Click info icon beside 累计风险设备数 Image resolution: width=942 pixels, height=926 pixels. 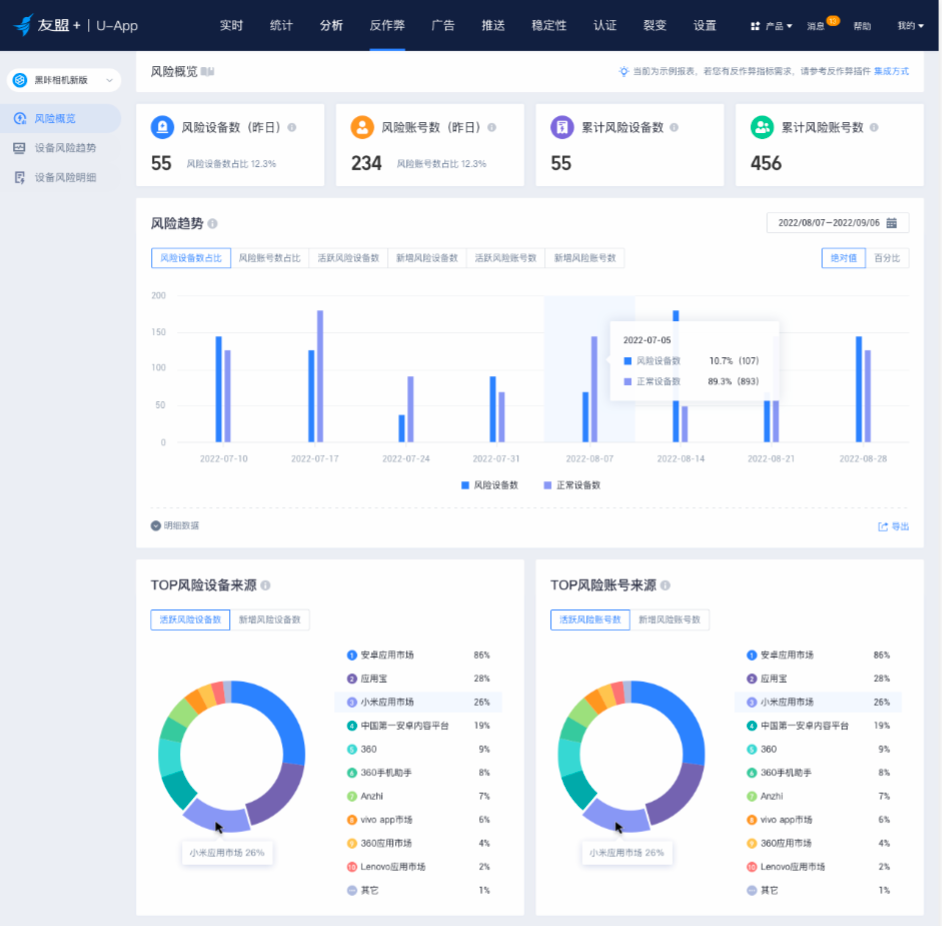tap(674, 127)
